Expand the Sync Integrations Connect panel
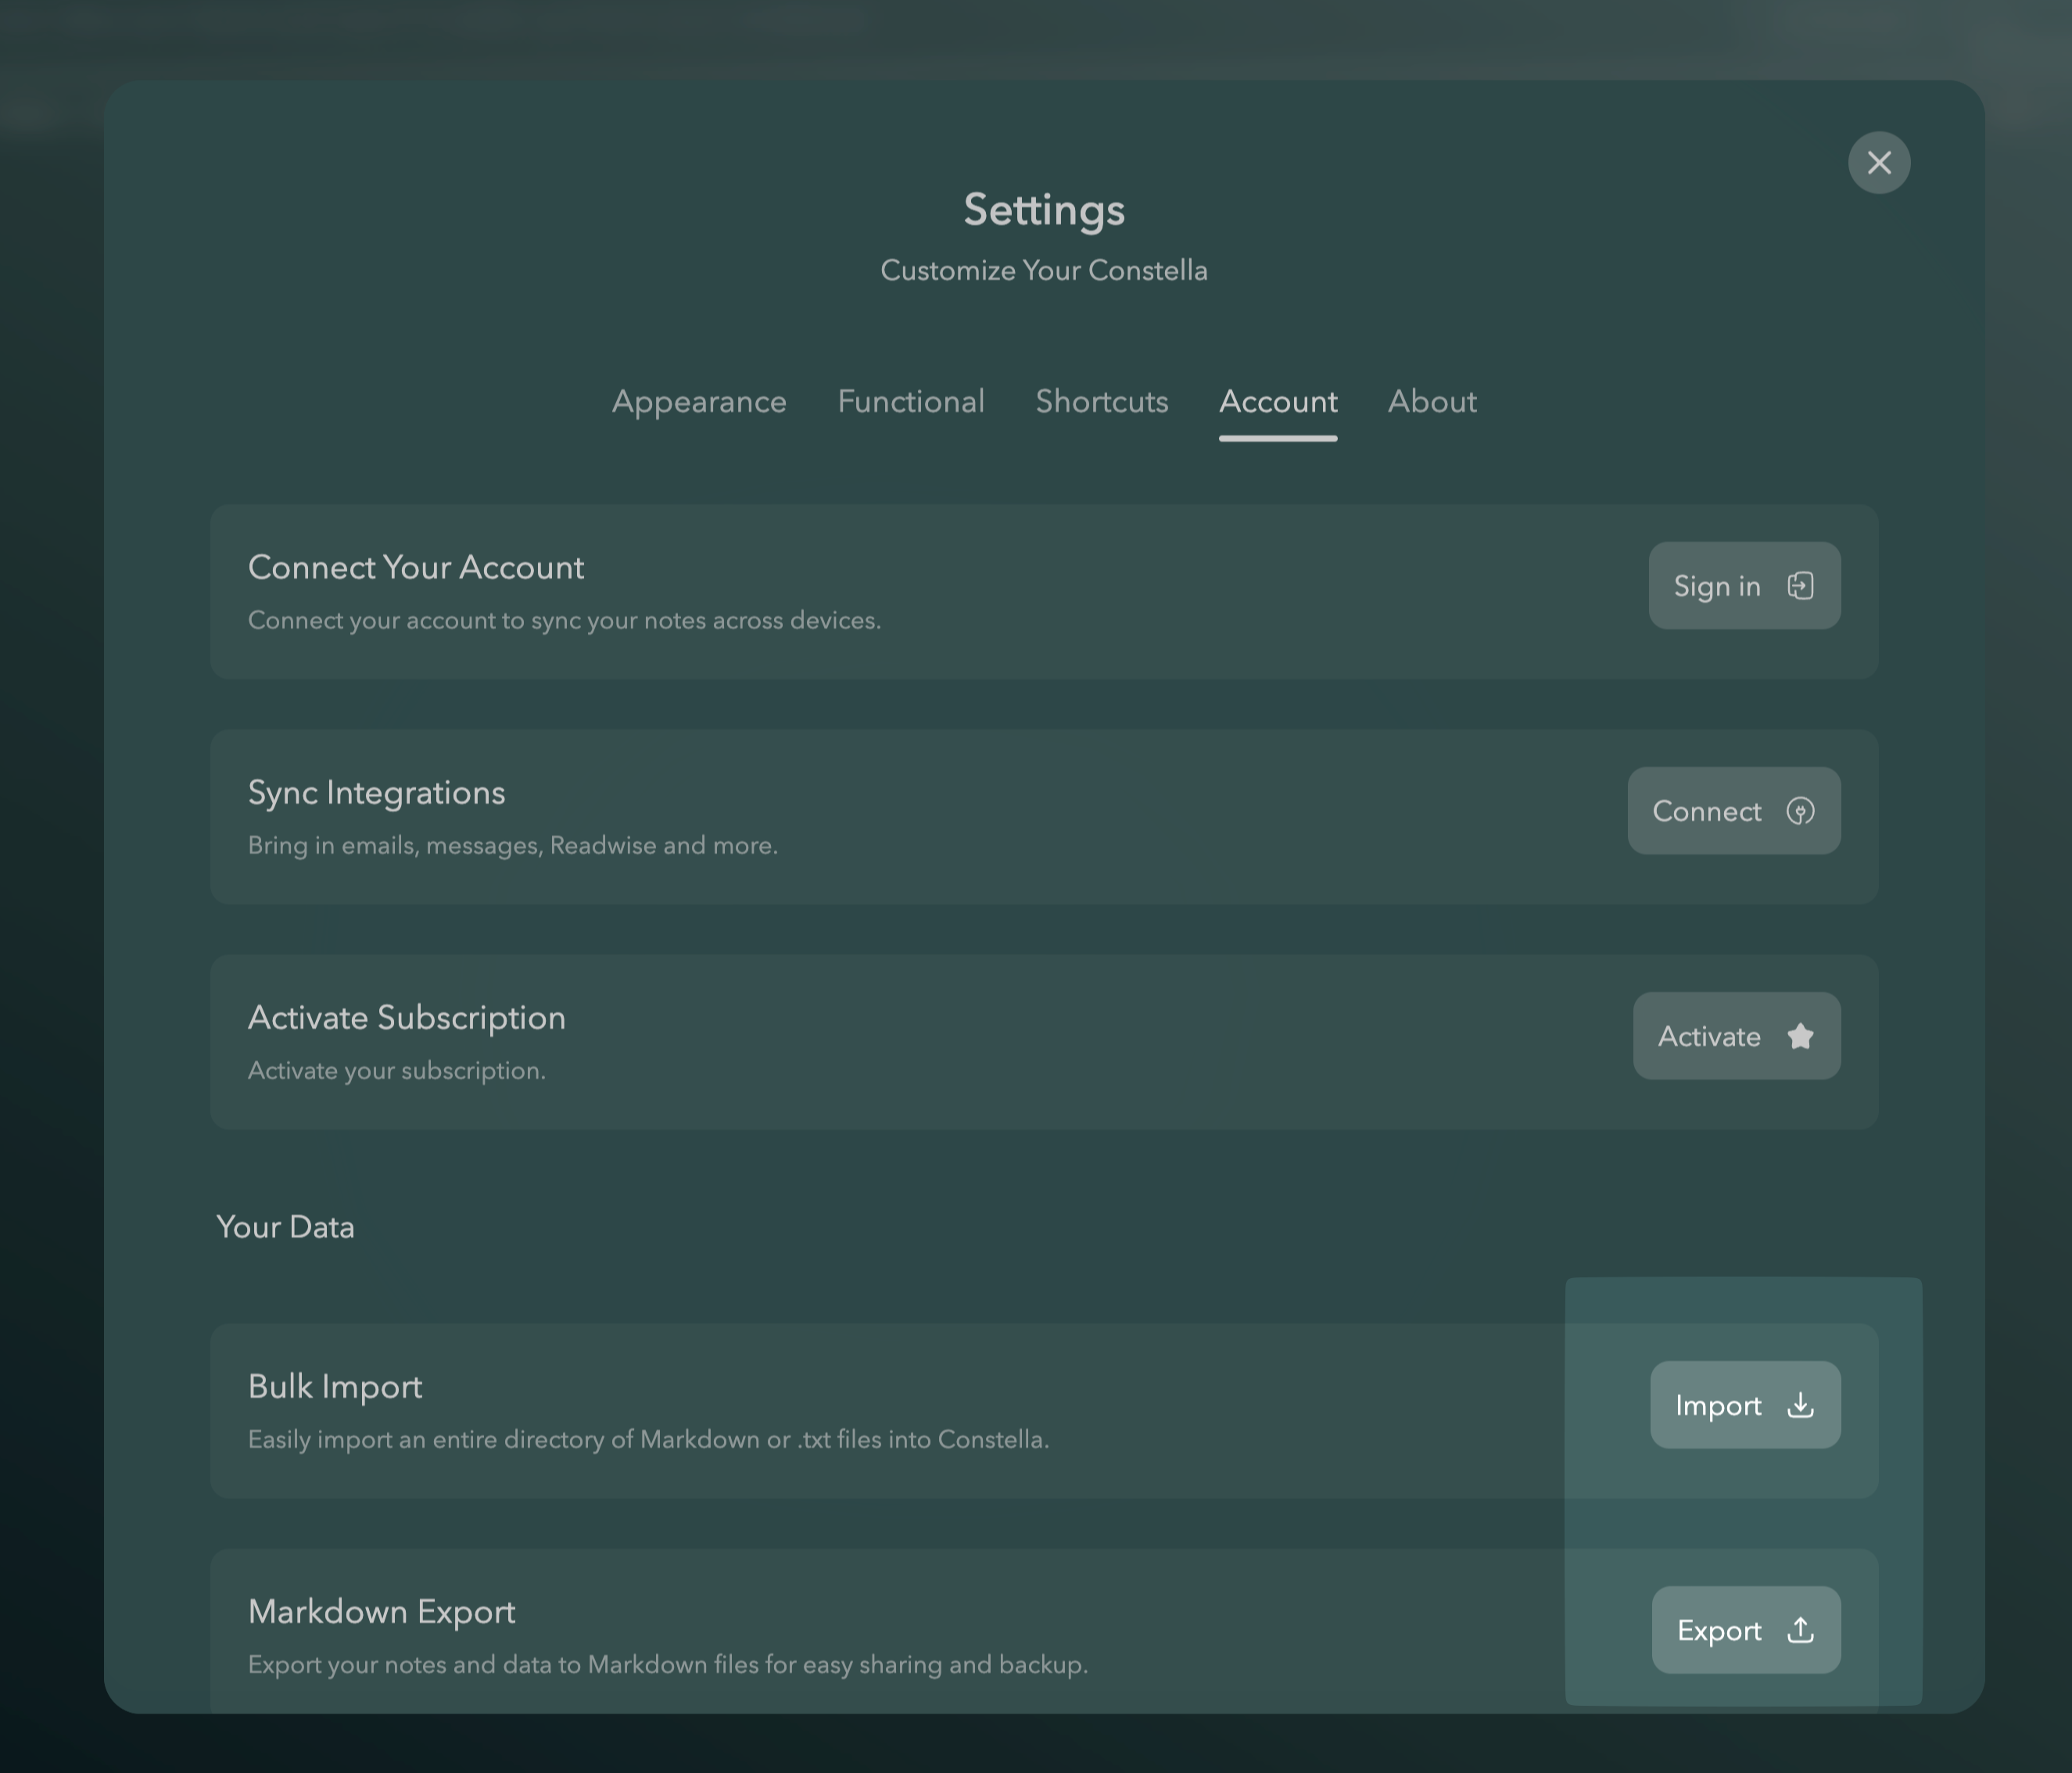This screenshot has height=1773, width=2072. (1733, 809)
